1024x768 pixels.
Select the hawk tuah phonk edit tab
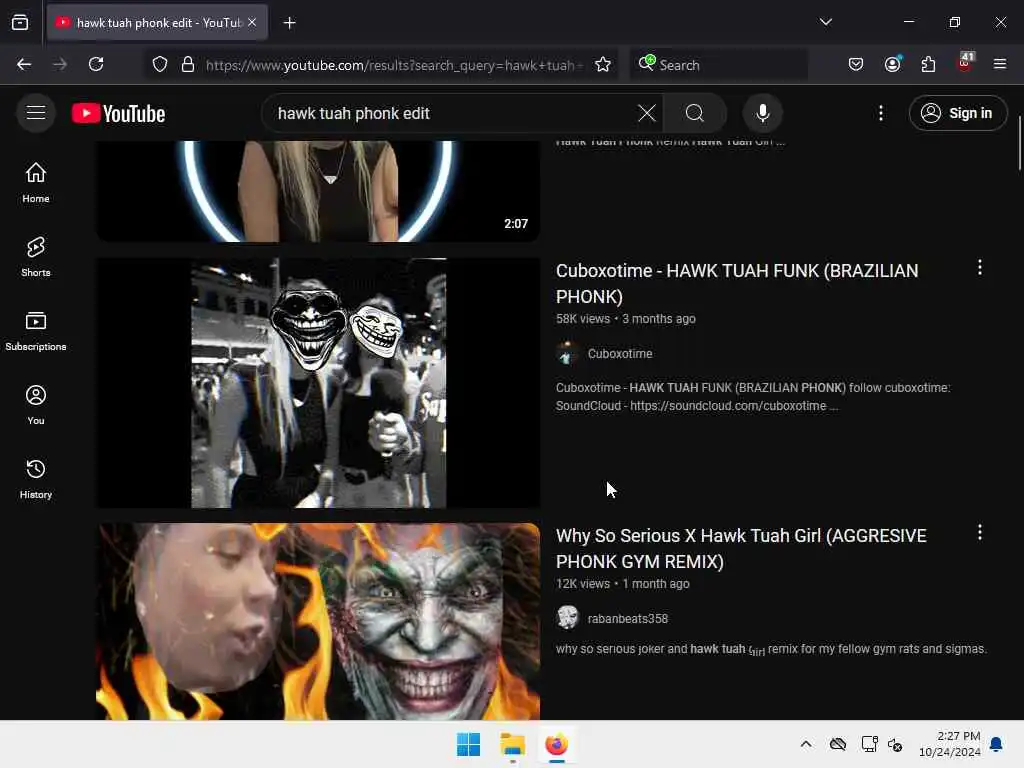(x=157, y=23)
